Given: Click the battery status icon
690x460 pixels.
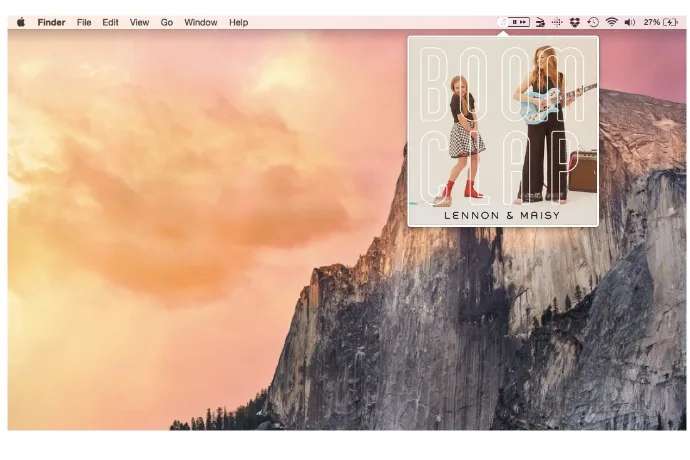Looking at the screenshot, I should pos(672,21).
